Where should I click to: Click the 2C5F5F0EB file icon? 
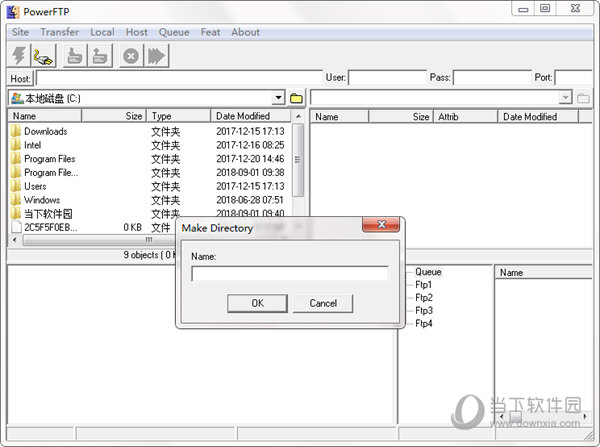(16, 227)
